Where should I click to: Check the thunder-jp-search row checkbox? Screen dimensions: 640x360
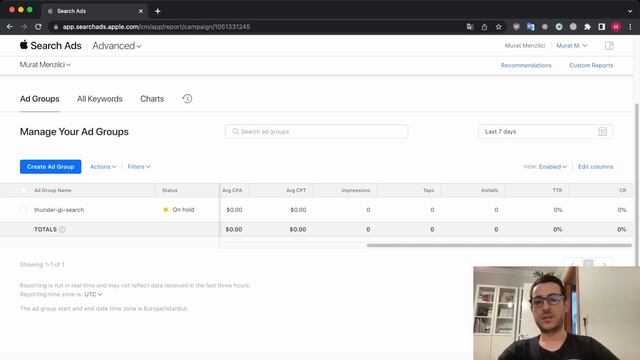tap(23, 210)
